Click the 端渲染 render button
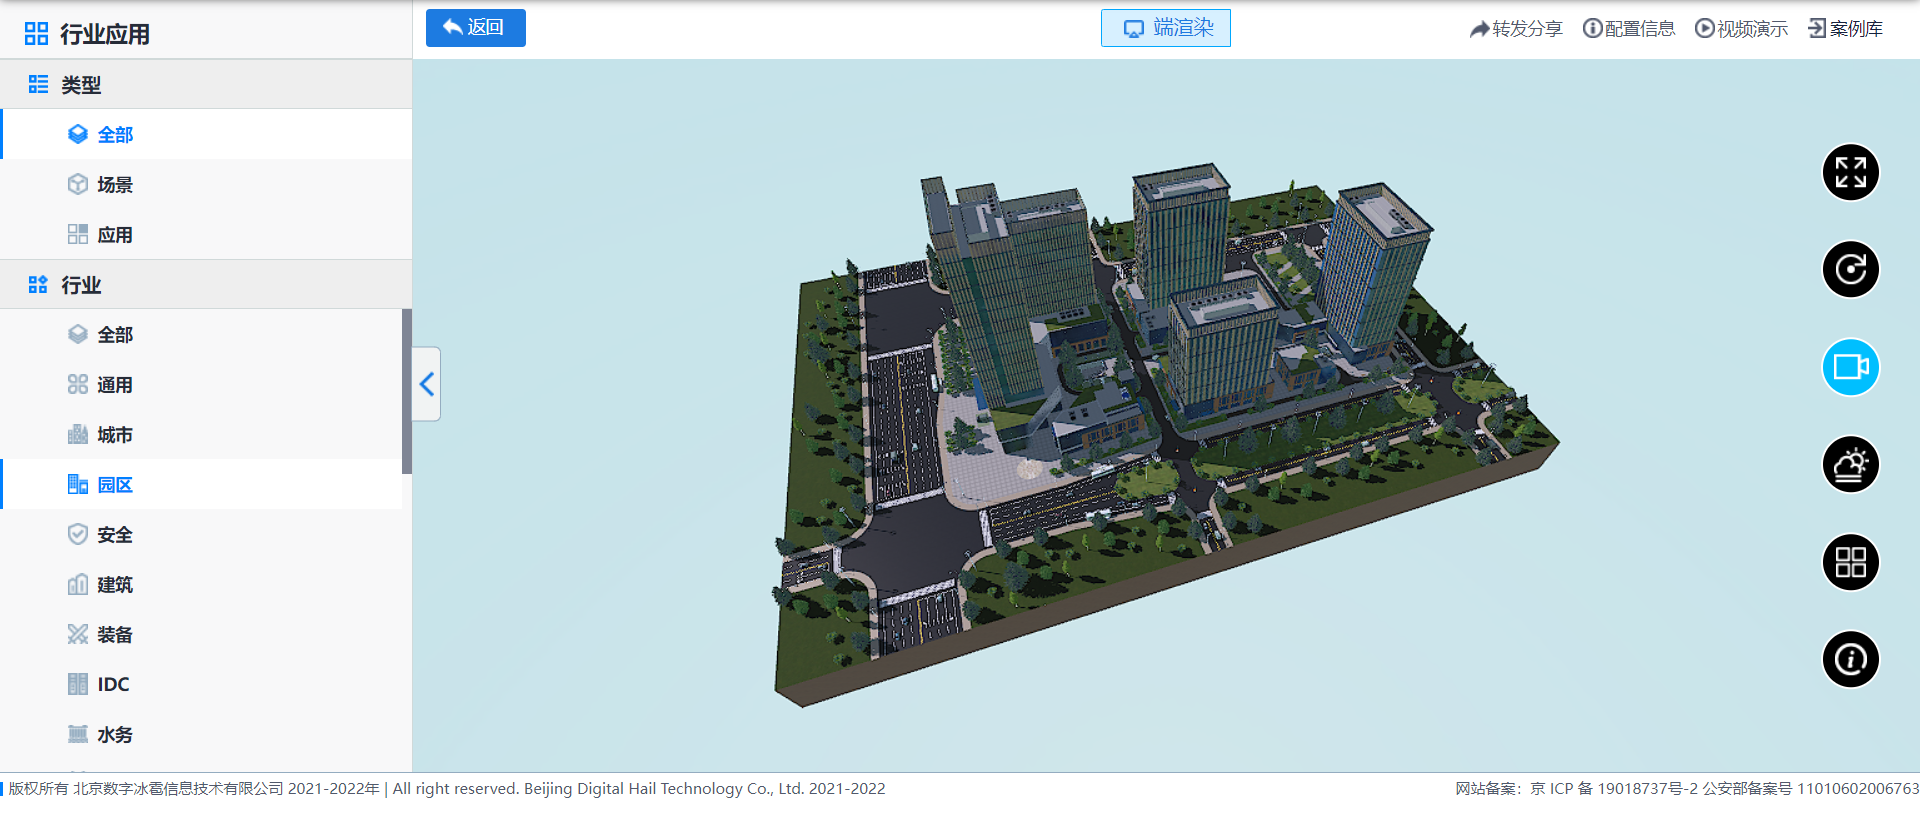The width and height of the screenshot is (1920, 822). tap(1166, 28)
